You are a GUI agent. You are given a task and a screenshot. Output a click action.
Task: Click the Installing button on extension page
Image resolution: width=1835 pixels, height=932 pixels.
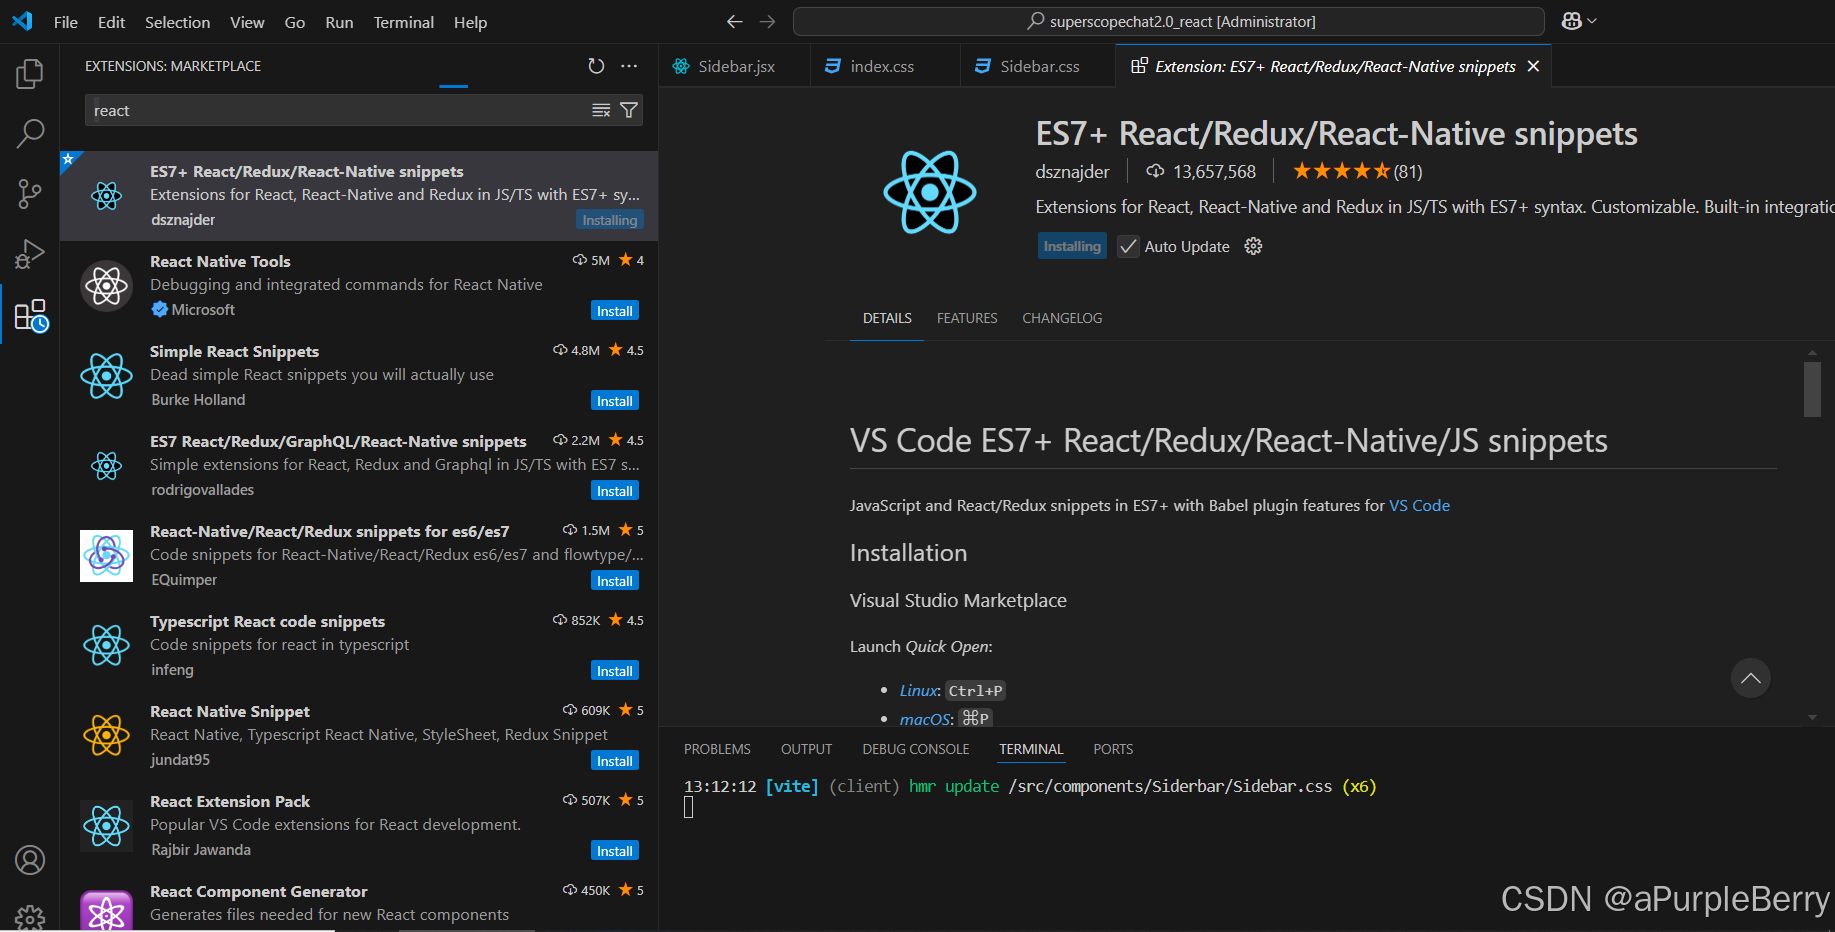coord(1072,246)
